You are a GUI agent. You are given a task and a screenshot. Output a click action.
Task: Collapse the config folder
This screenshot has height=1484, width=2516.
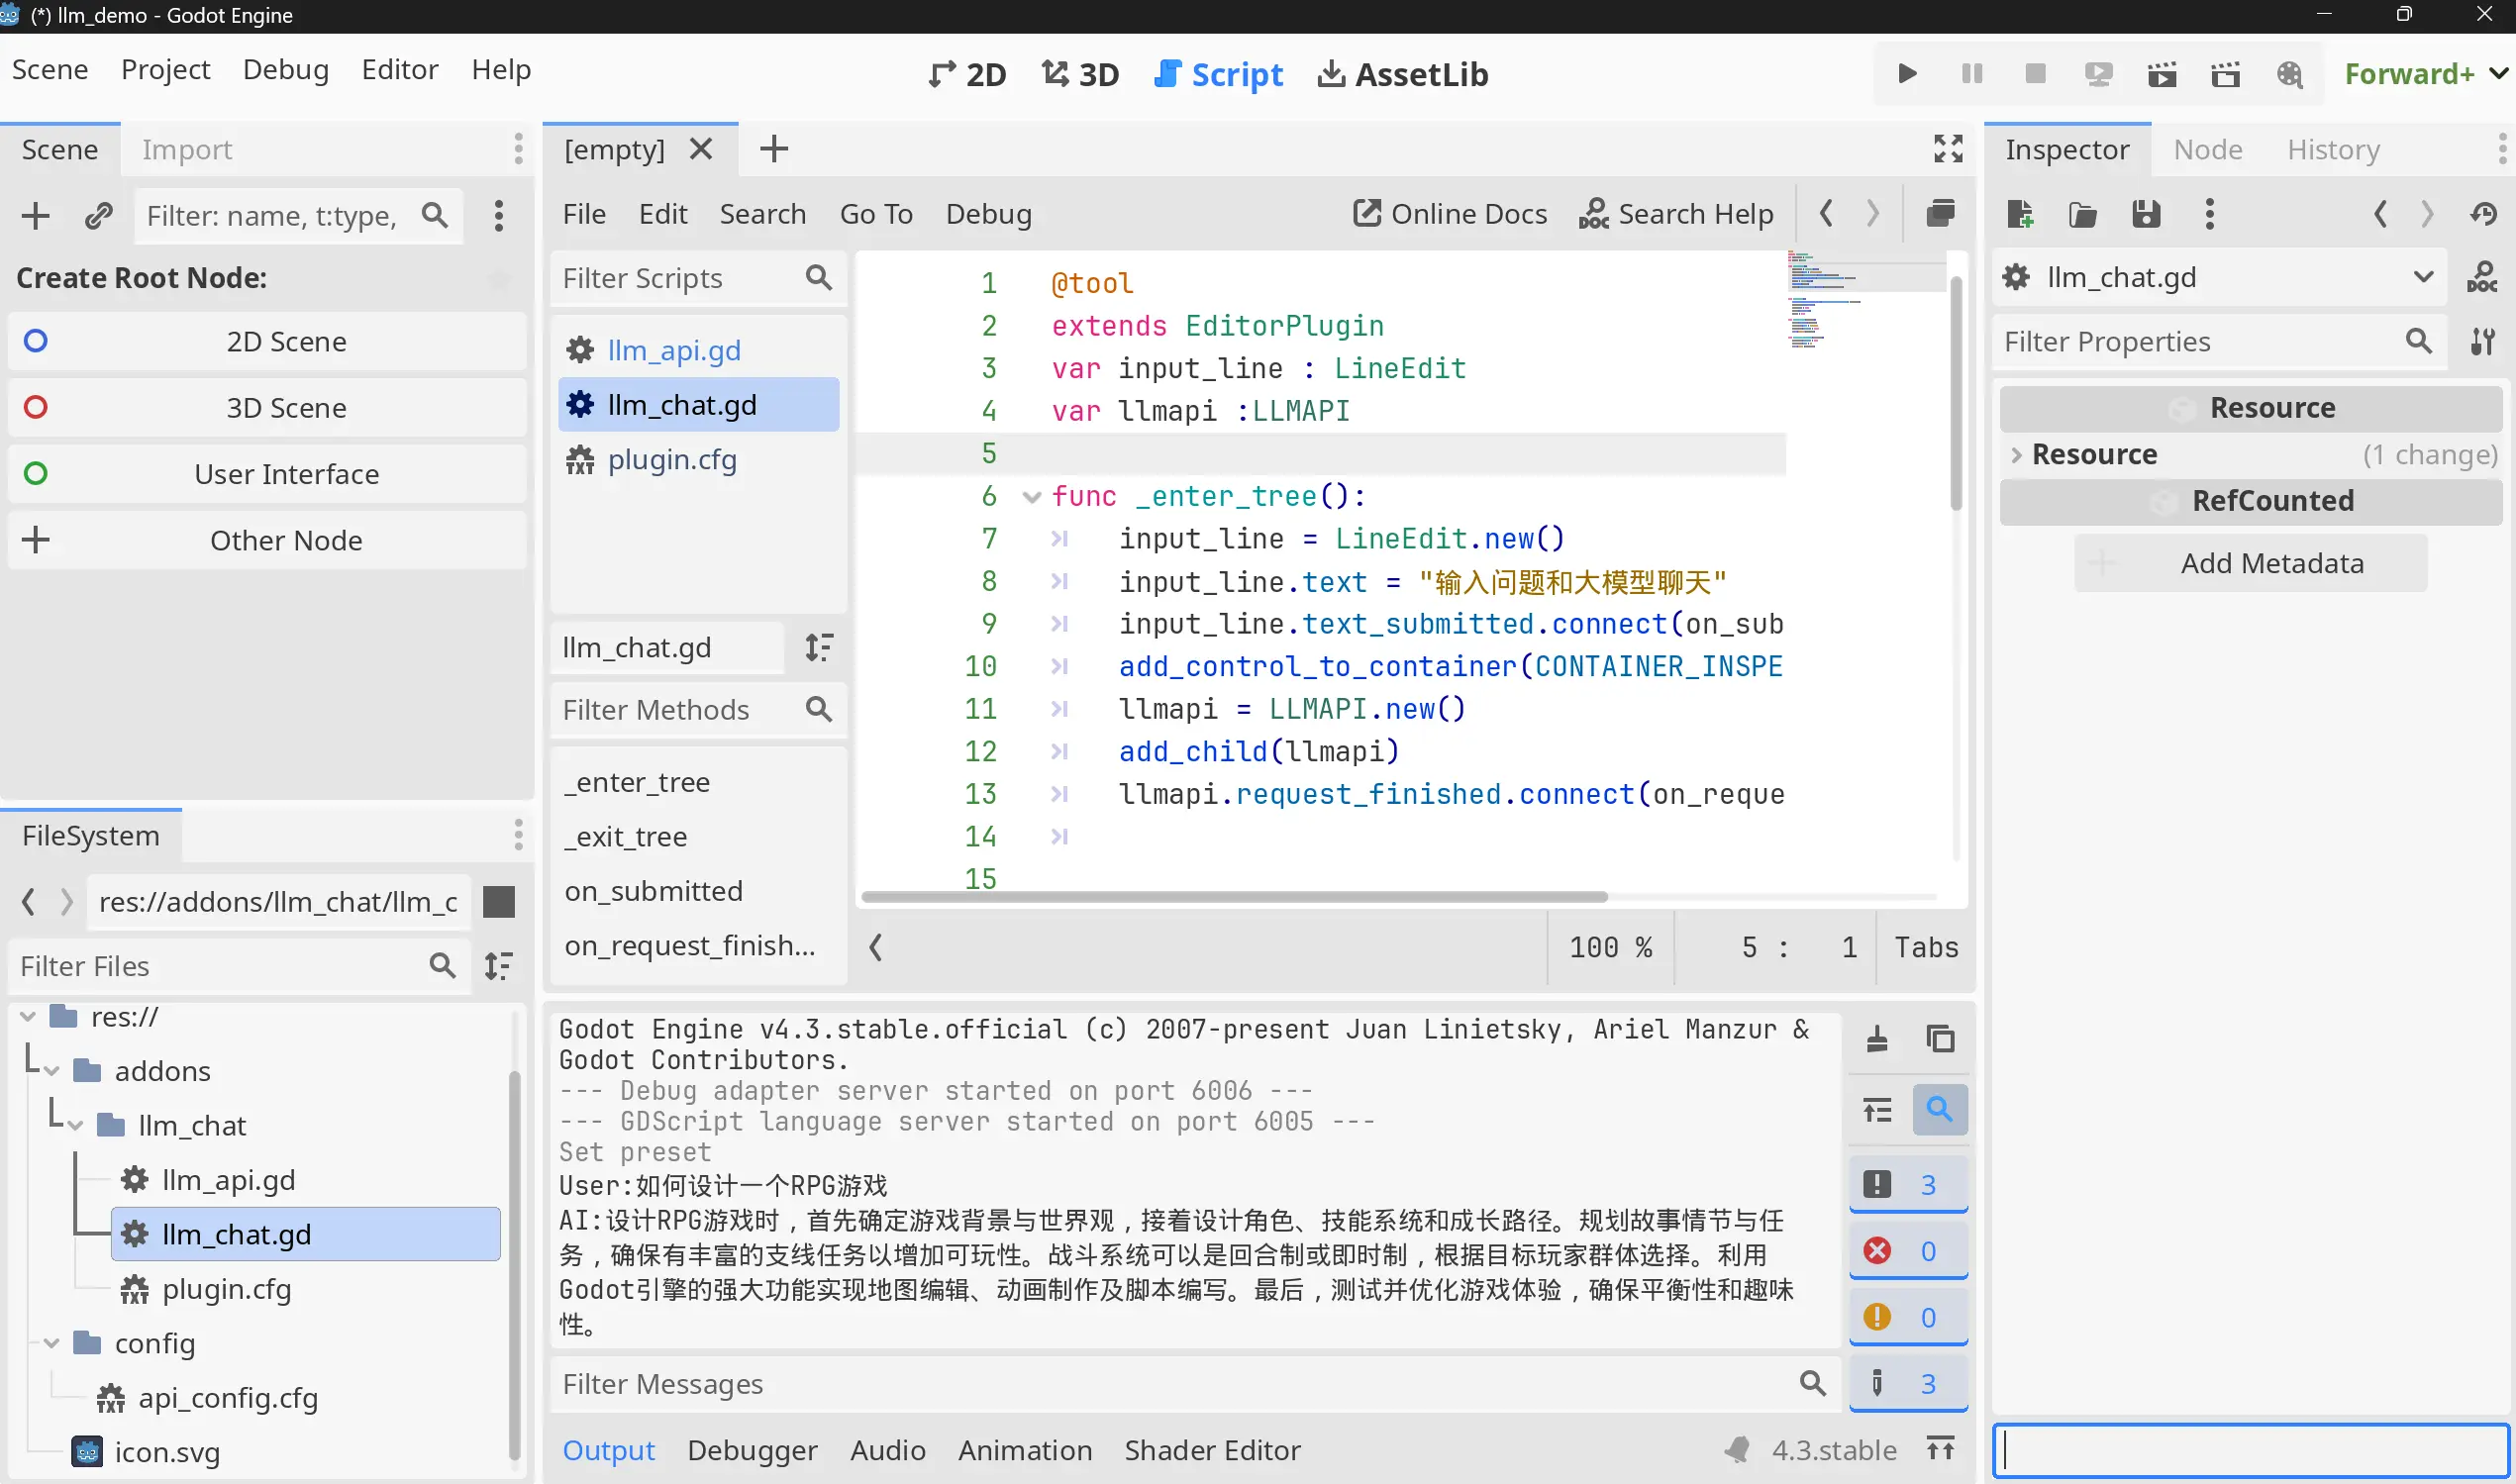tap(52, 1343)
